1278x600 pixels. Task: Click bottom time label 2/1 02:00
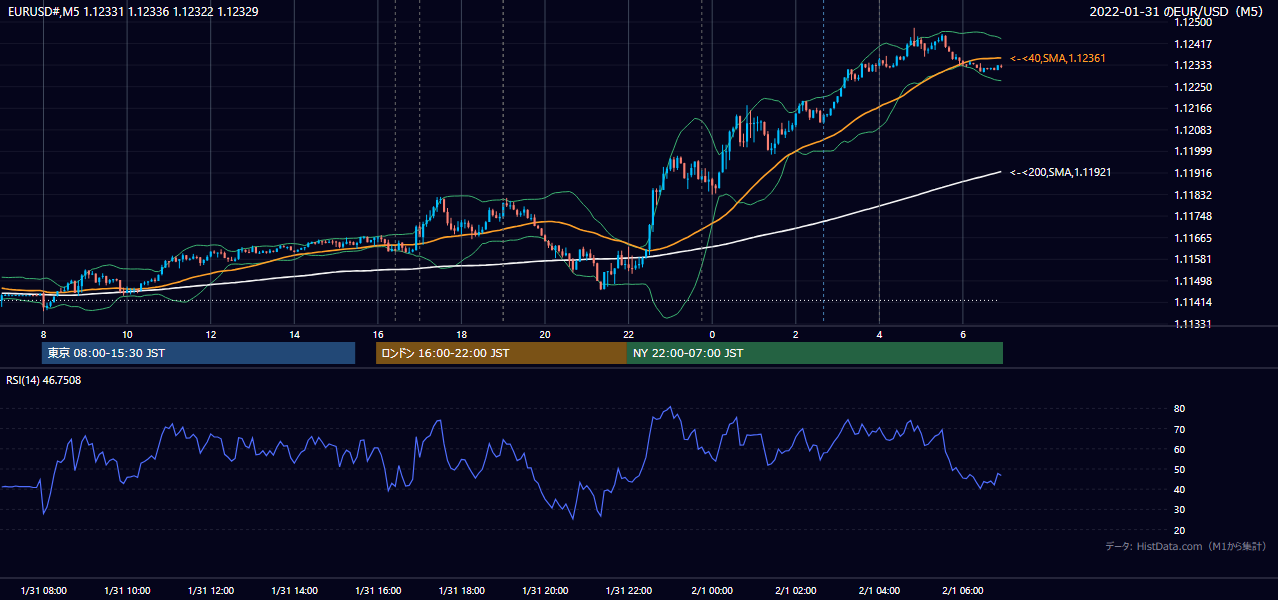[x=796, y=591]
